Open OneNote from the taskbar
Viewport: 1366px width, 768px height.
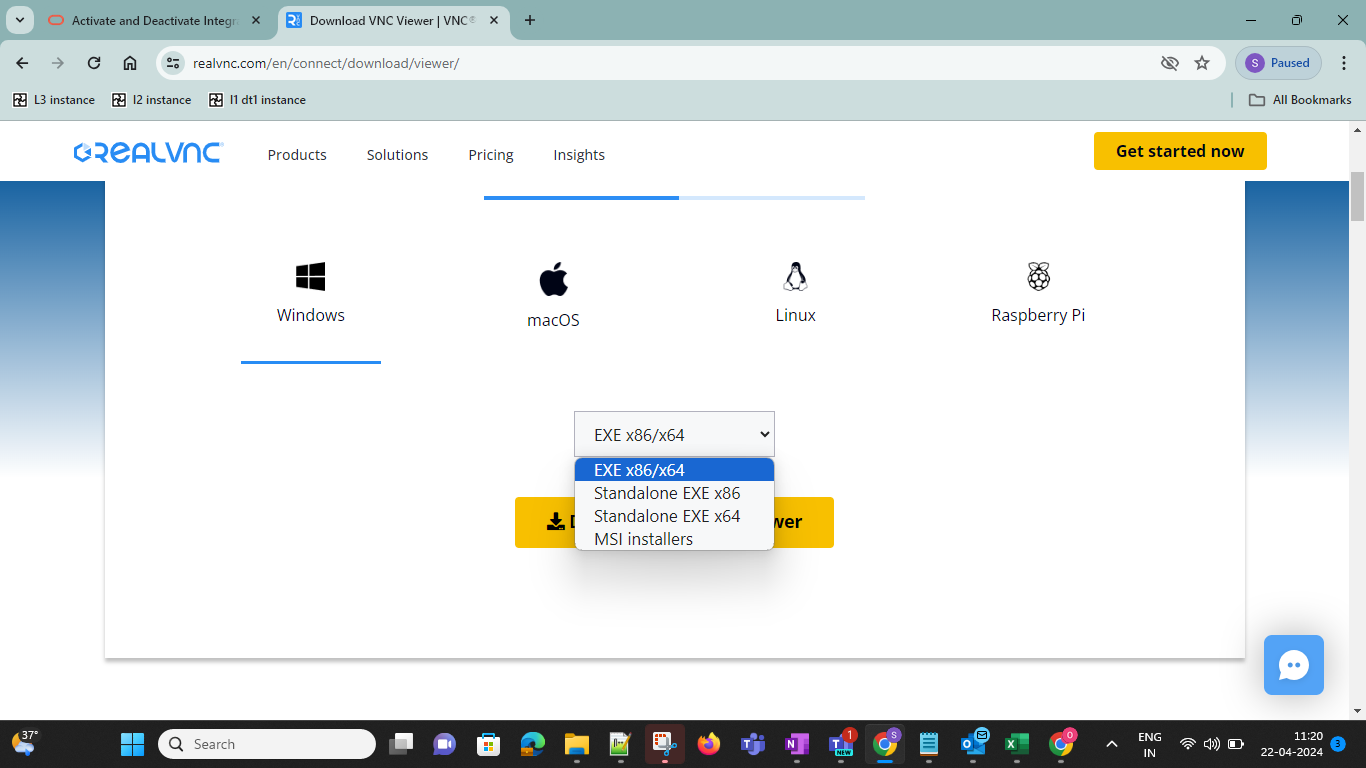pyautogui.click(x=797, y=744)
